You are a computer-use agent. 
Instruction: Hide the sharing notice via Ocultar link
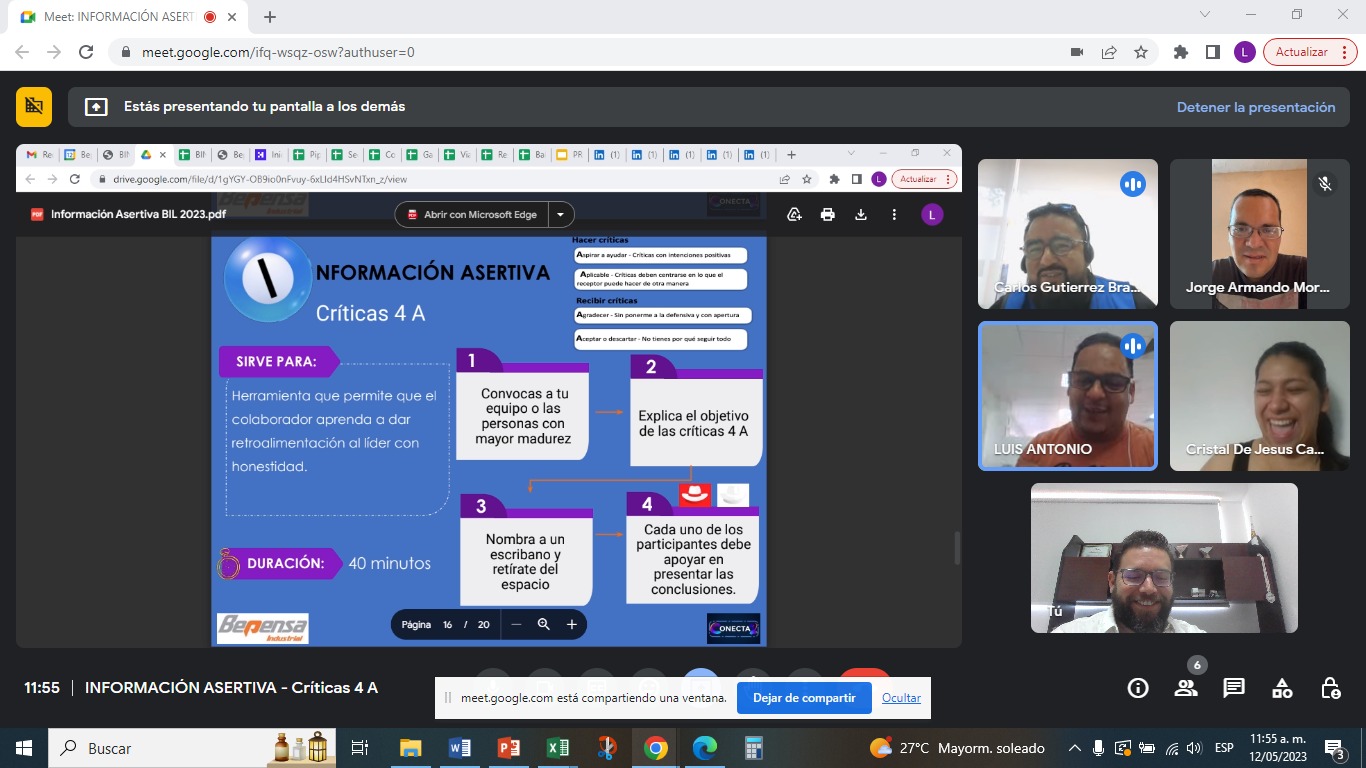point(901,698)
